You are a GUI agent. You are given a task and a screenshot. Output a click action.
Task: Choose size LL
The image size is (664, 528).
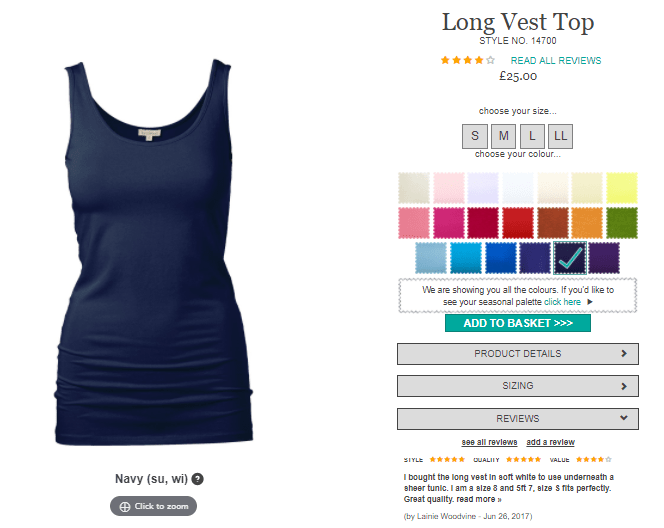tap(560, 136)
